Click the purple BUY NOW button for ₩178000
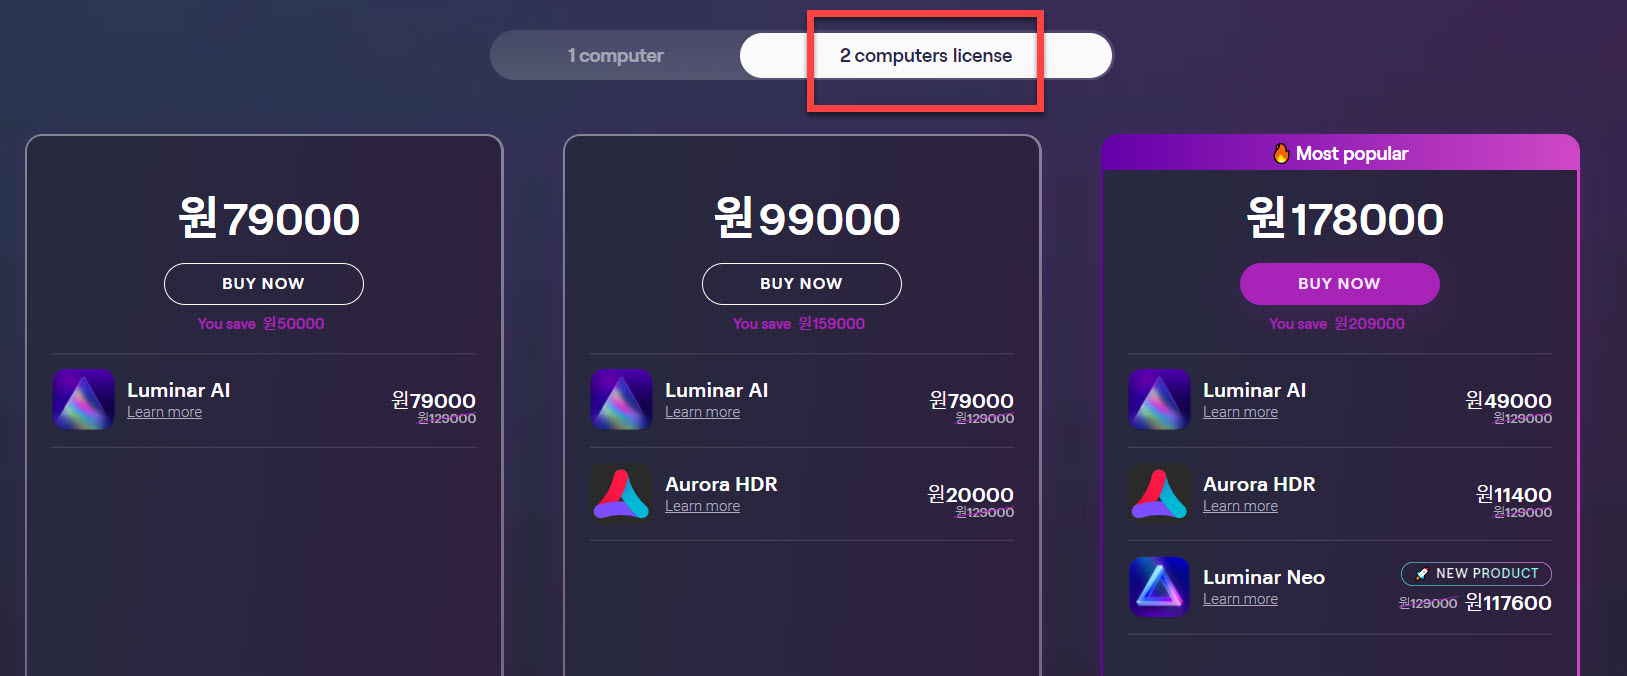This screenshot has width=1627, height=676. pyautogui.click(x=1340, y=284)
